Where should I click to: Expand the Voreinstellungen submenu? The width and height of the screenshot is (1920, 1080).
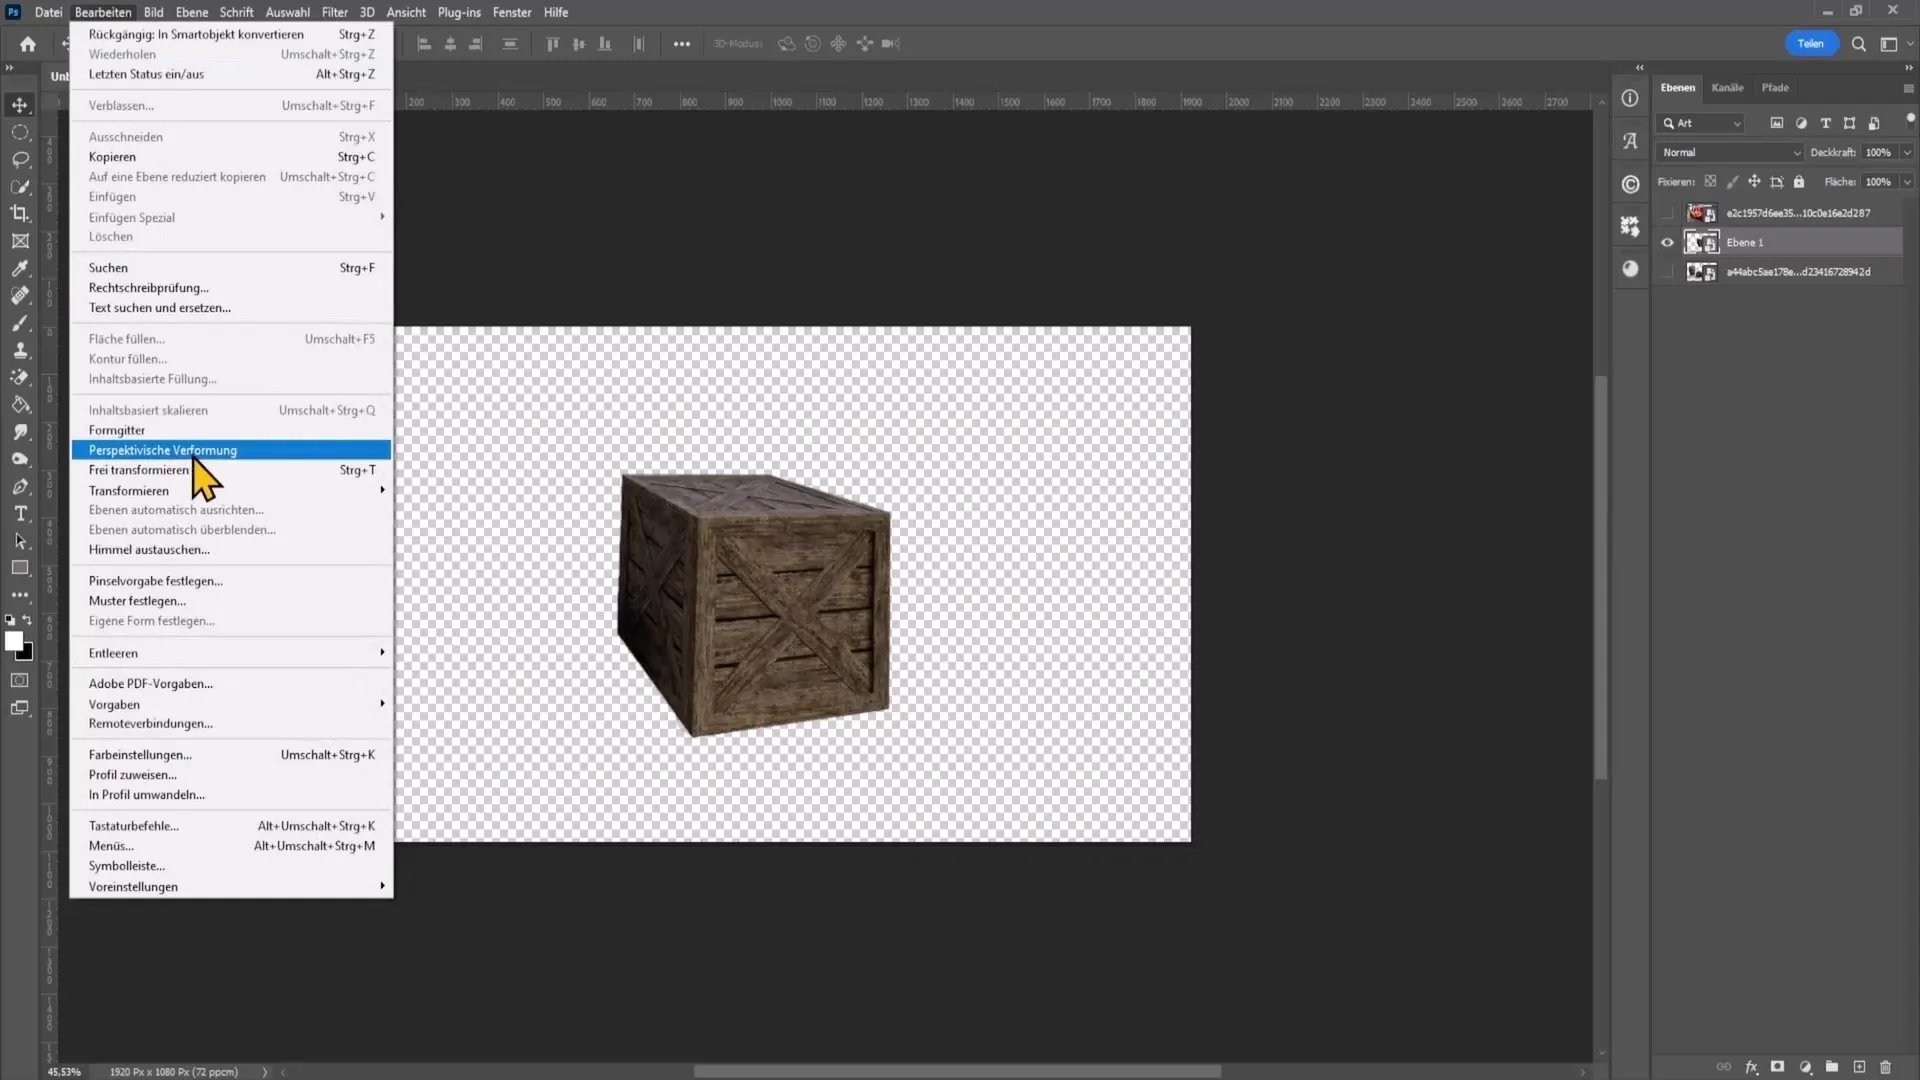231,887
